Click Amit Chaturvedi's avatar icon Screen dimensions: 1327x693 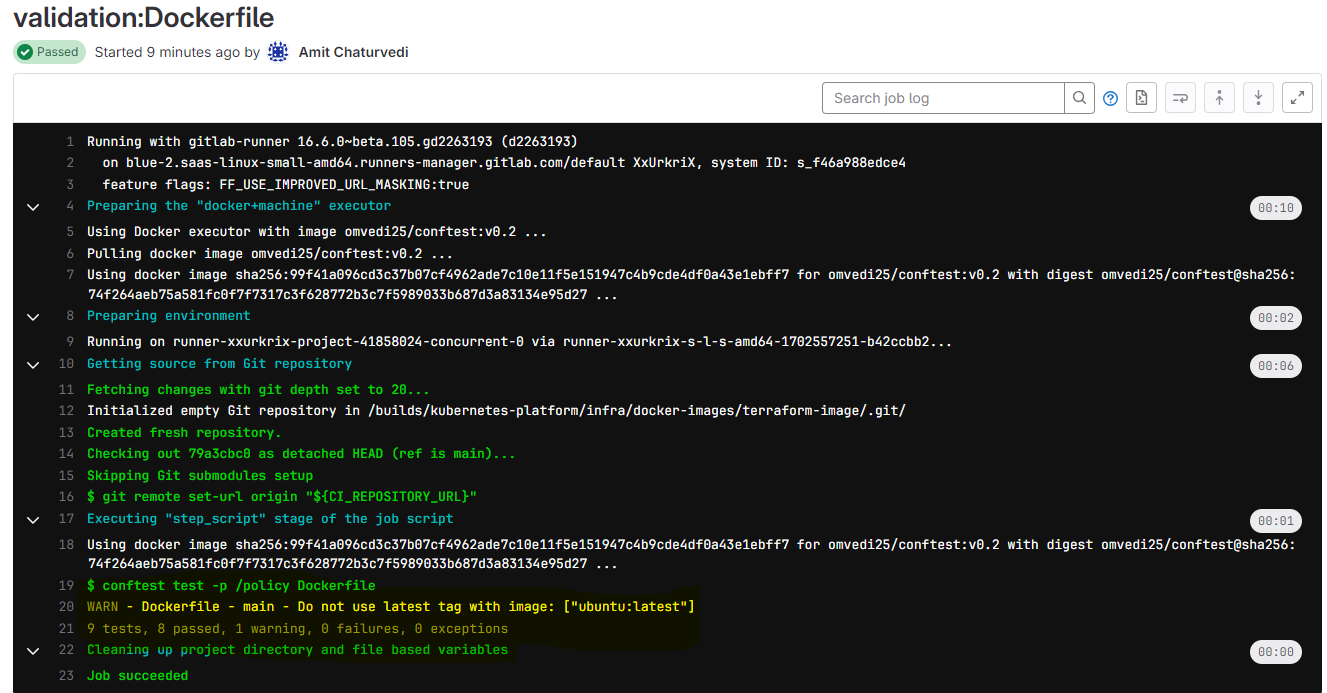(x=279, y=52)
